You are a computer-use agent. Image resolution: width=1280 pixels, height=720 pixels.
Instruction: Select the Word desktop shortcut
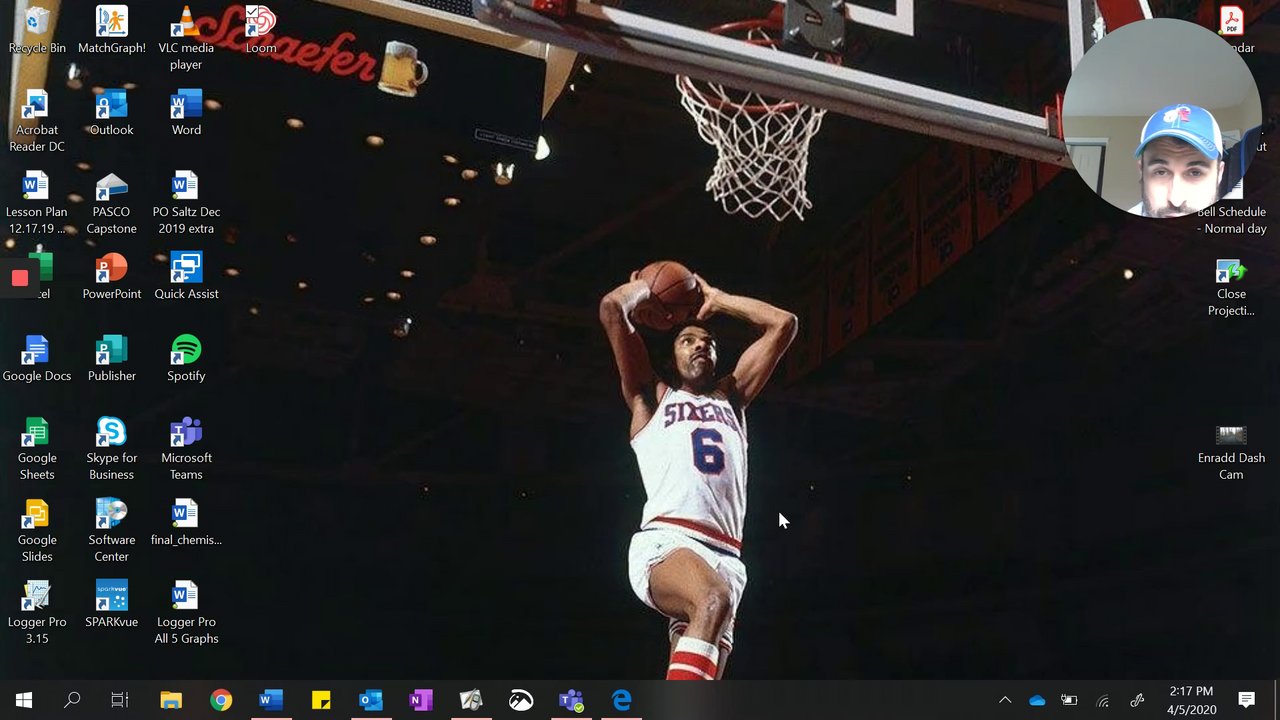pyautogui.click(x=186, y=112)
